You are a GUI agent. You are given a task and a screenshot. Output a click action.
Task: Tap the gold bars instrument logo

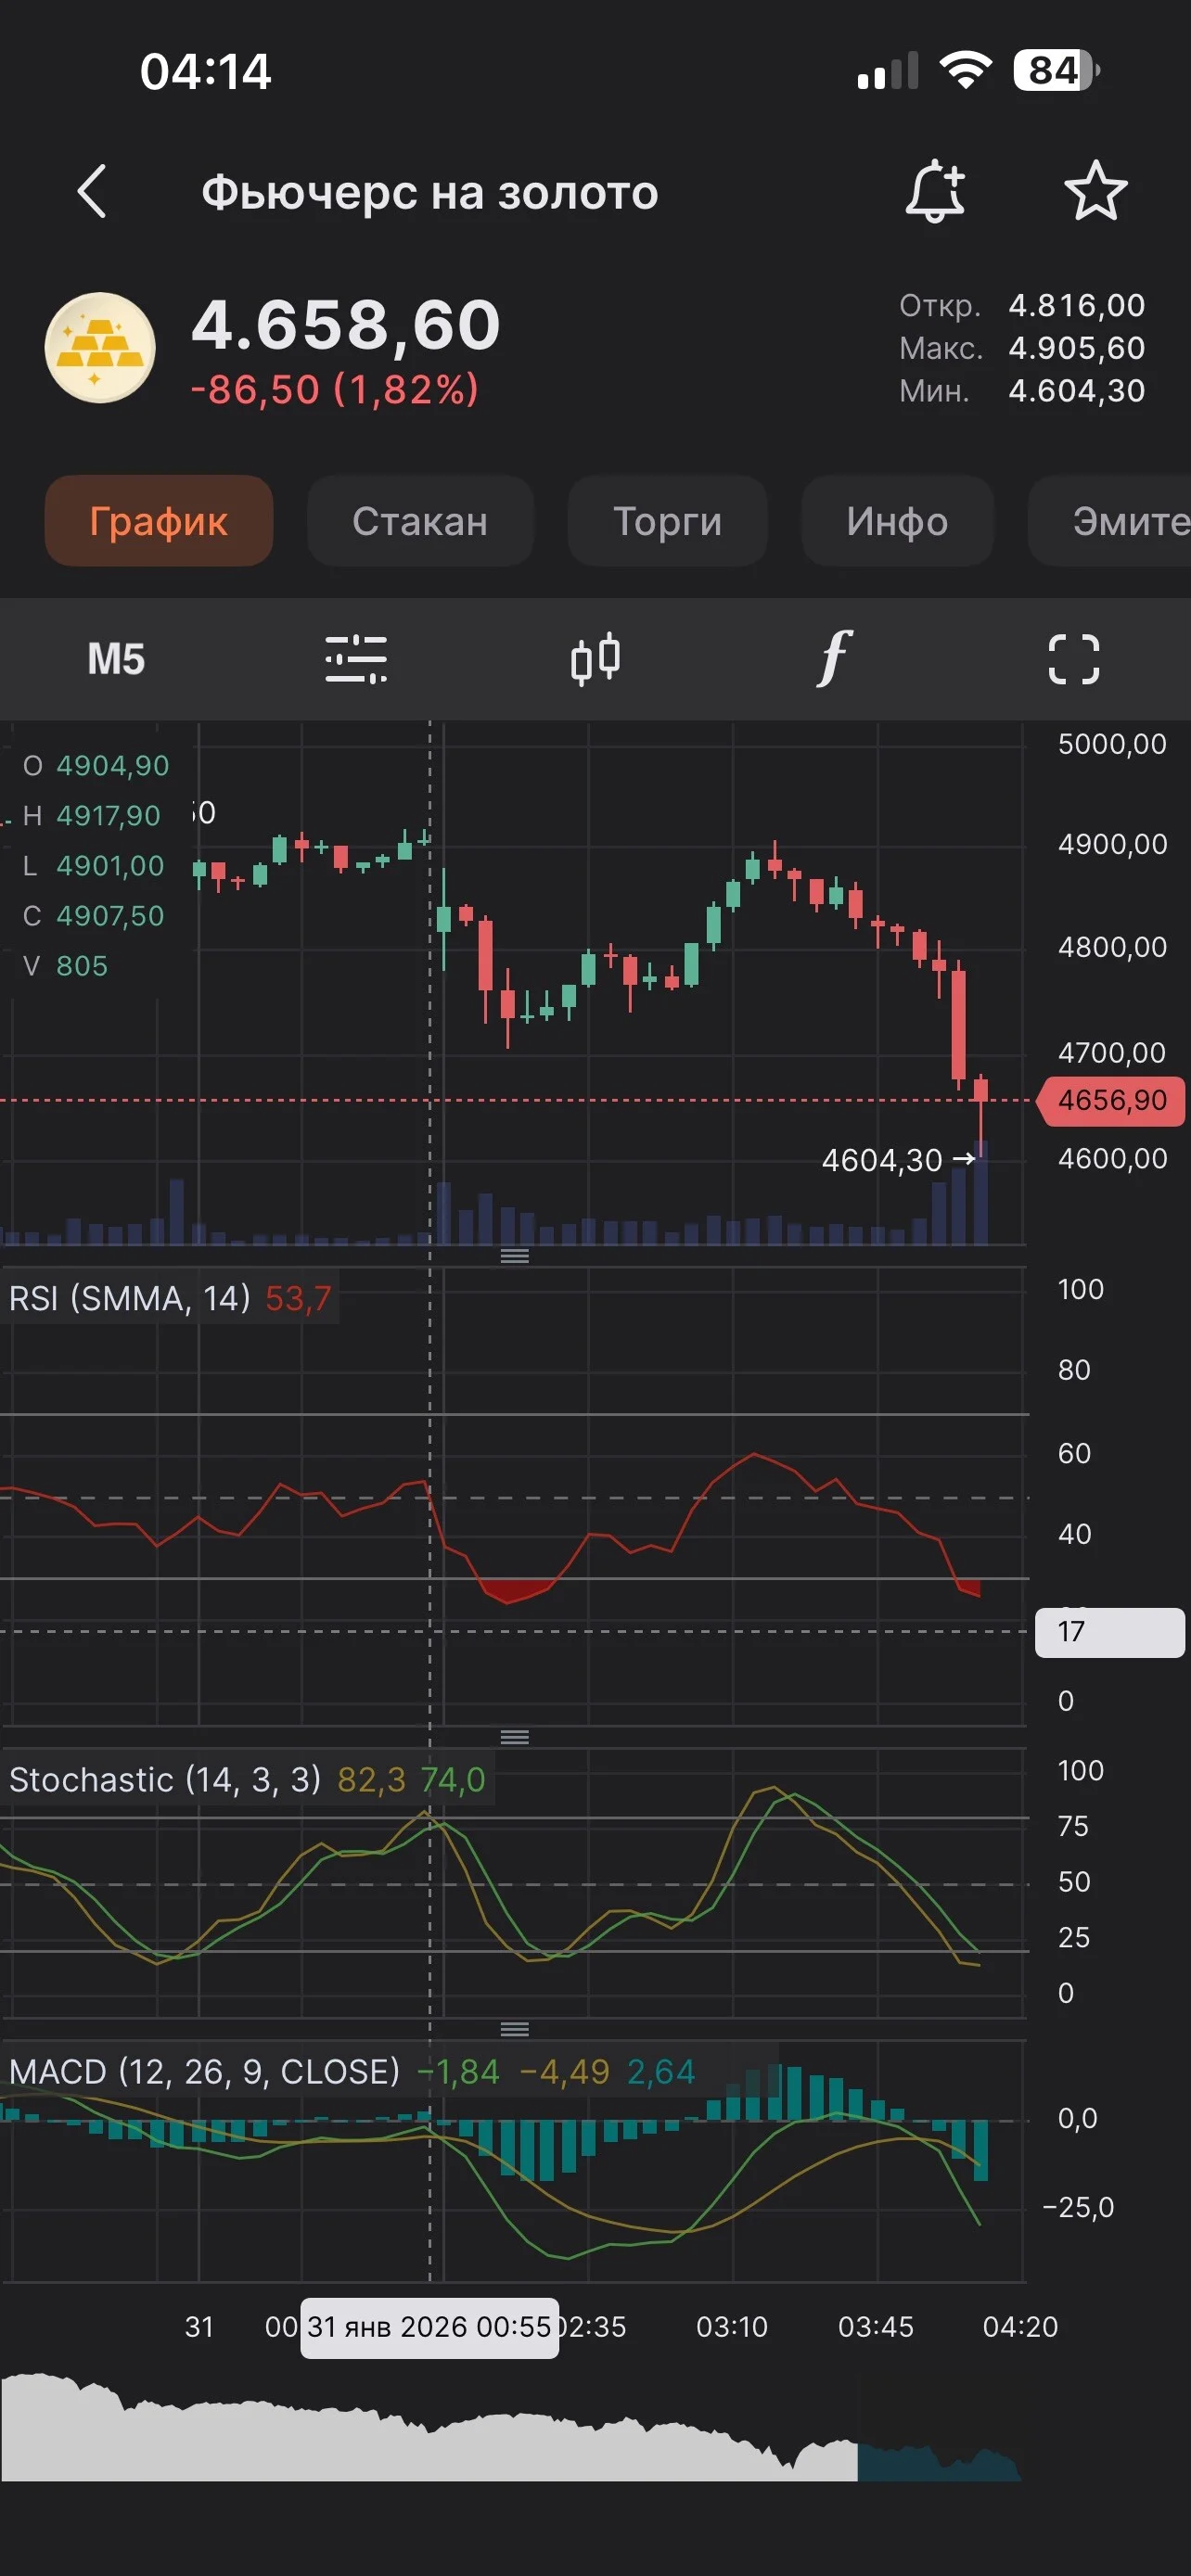pyautogui.click(x=100, y=348)
